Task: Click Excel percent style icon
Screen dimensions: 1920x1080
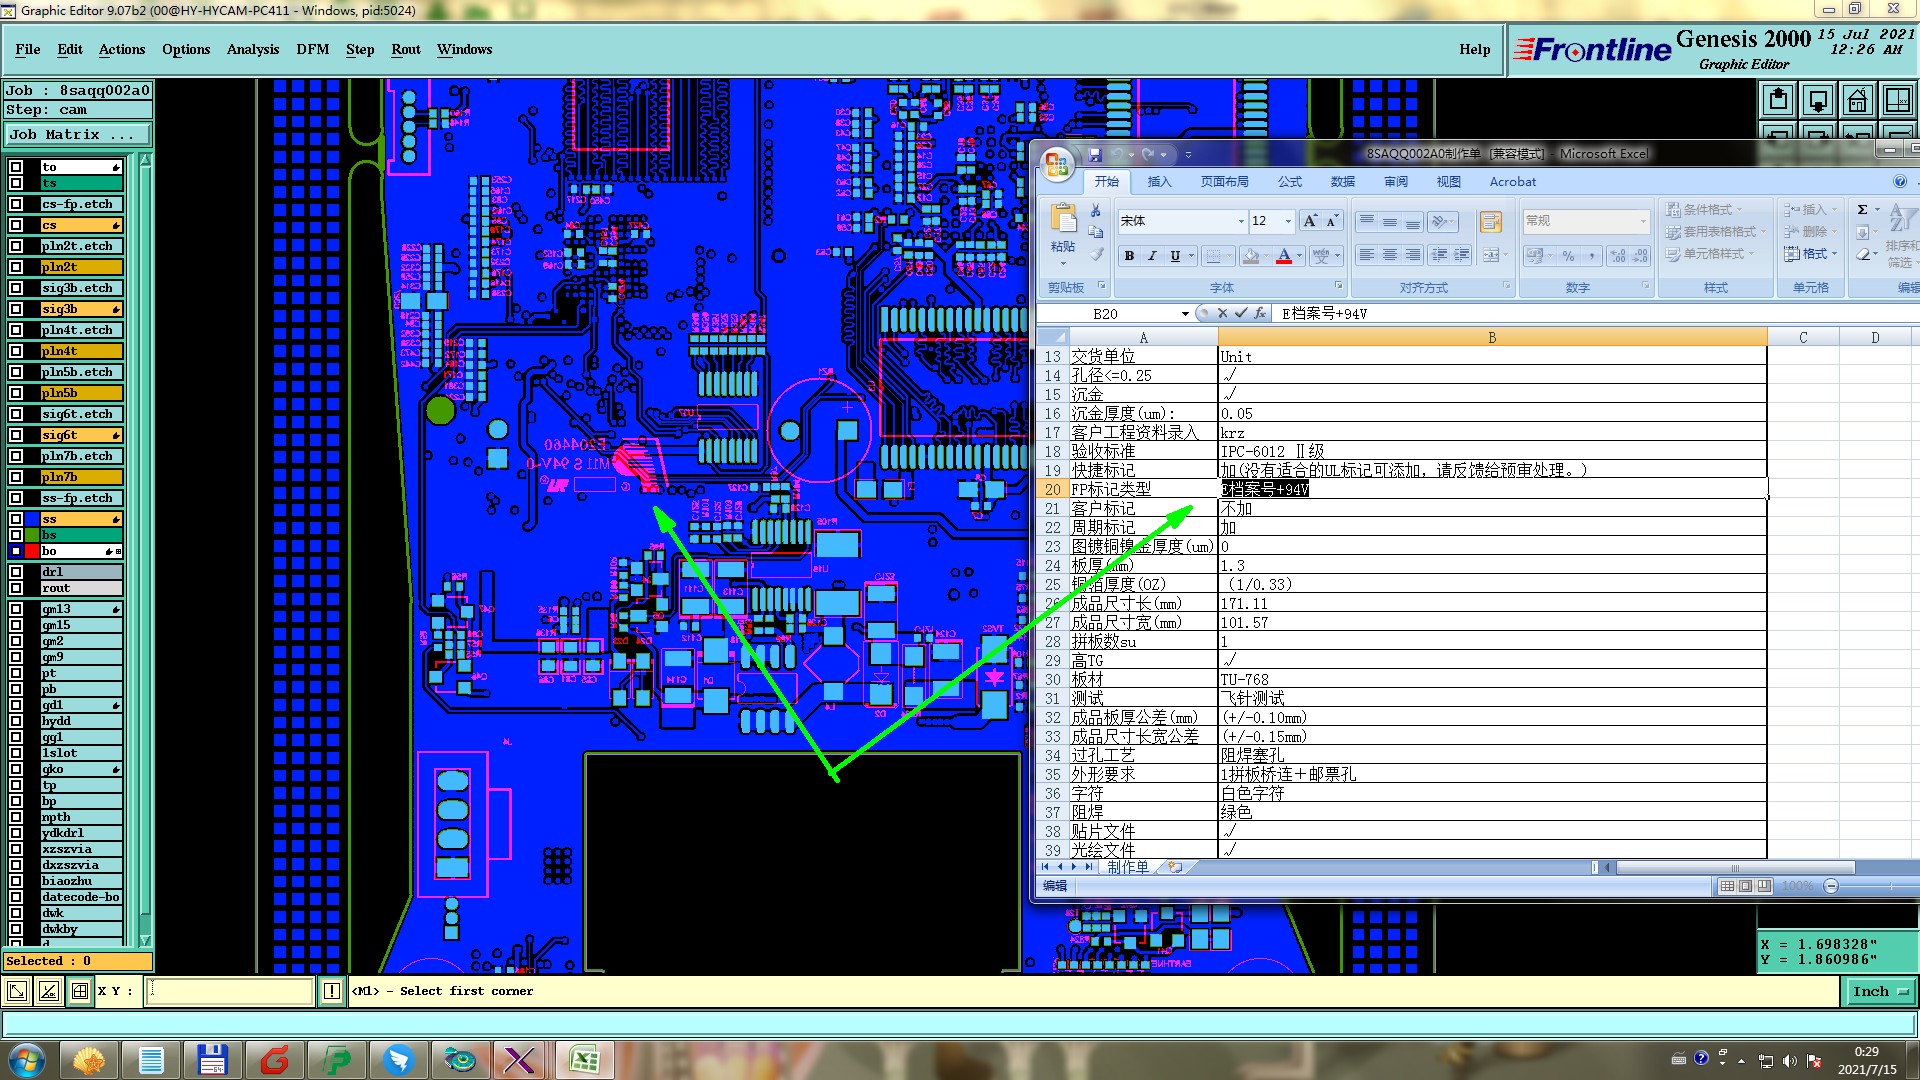Action: [1568, 256]
